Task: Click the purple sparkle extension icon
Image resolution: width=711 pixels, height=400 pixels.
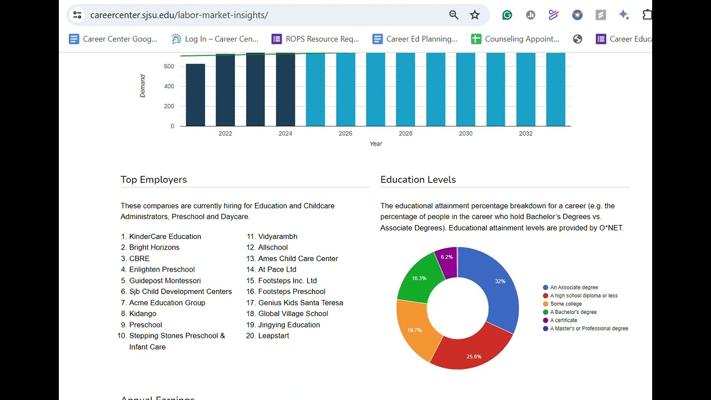Action: 624,15
